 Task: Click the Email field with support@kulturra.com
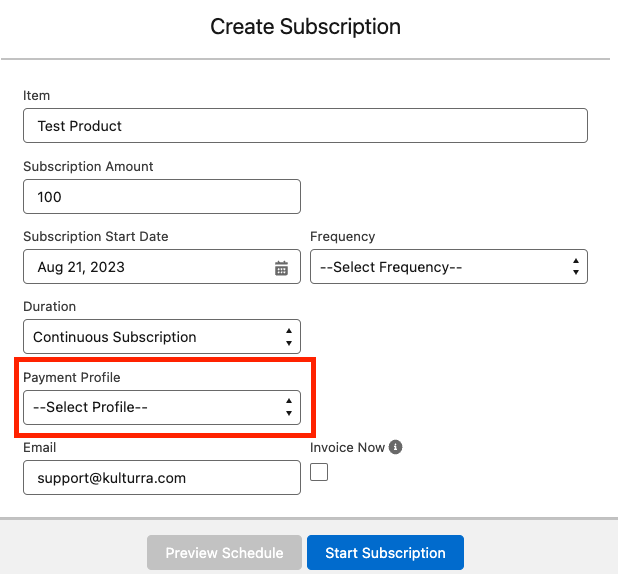point(161,478)
